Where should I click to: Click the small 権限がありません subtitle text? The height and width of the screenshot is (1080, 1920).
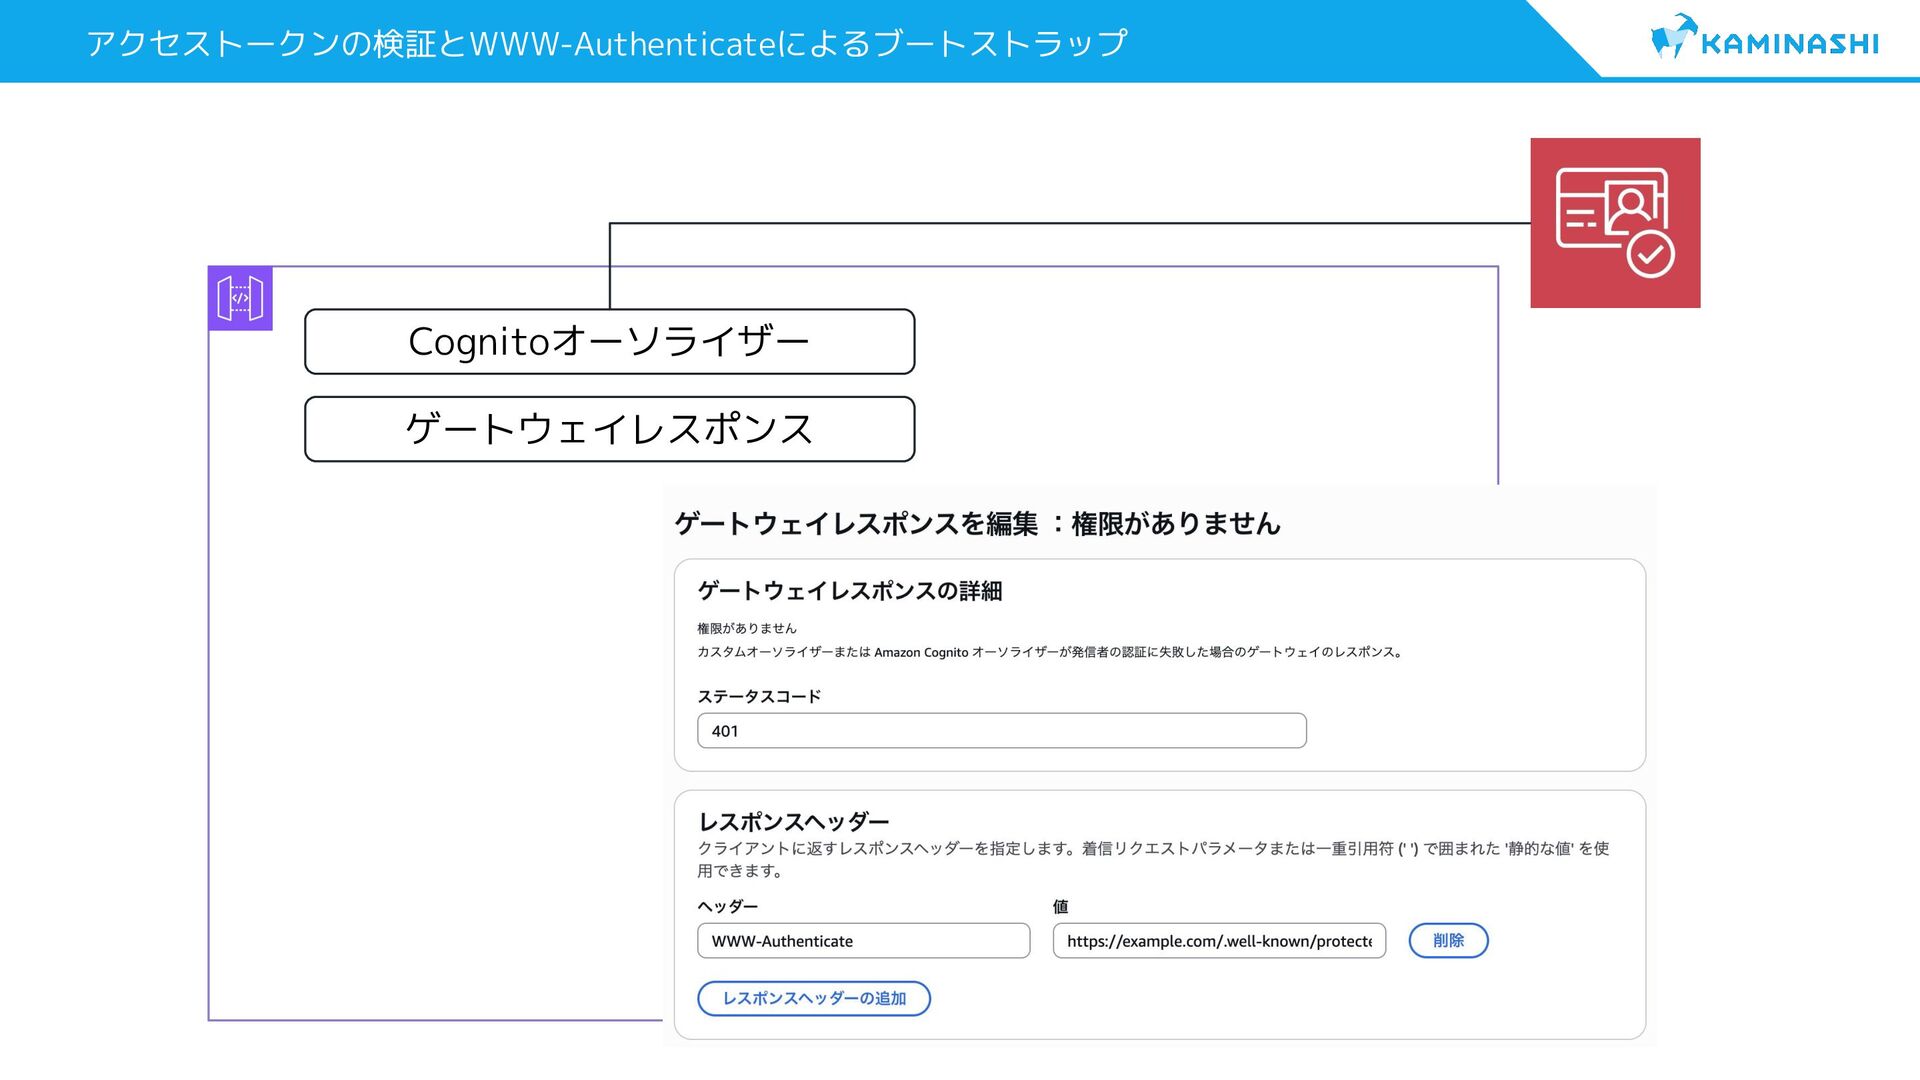point(746,628)
